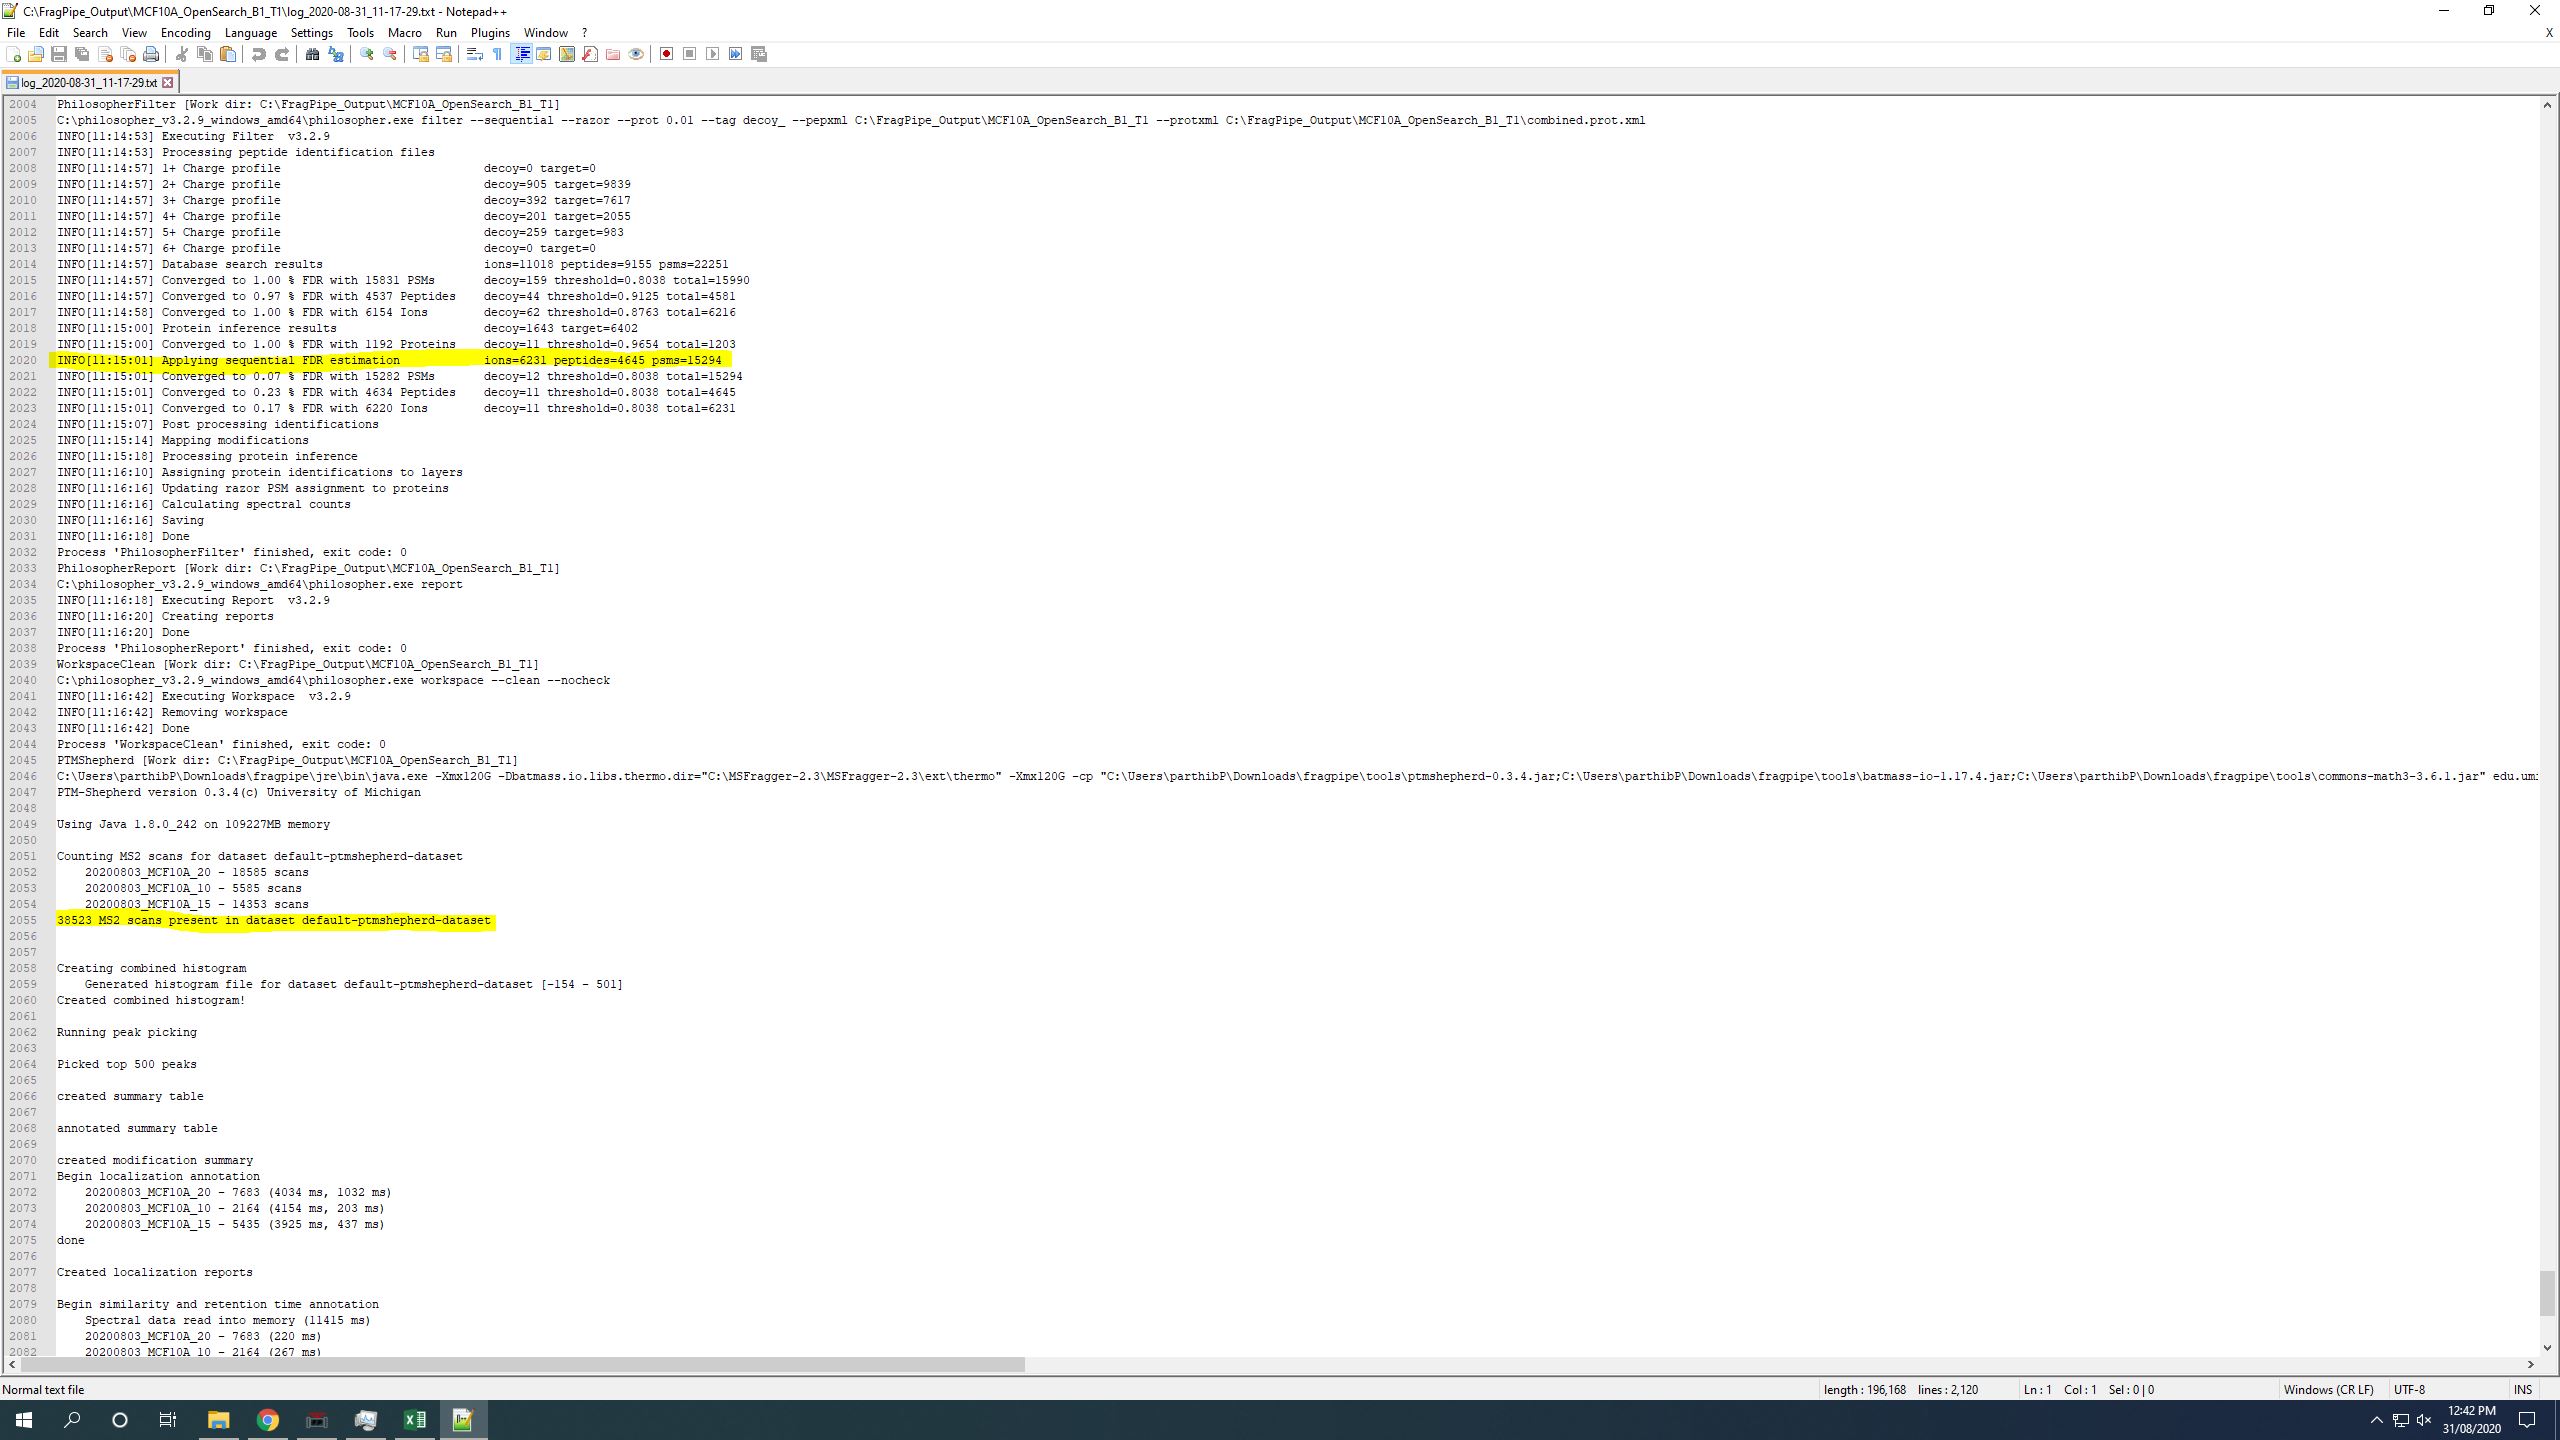
Task: Start macro recording with the red record icon
Action: (667, 55)
